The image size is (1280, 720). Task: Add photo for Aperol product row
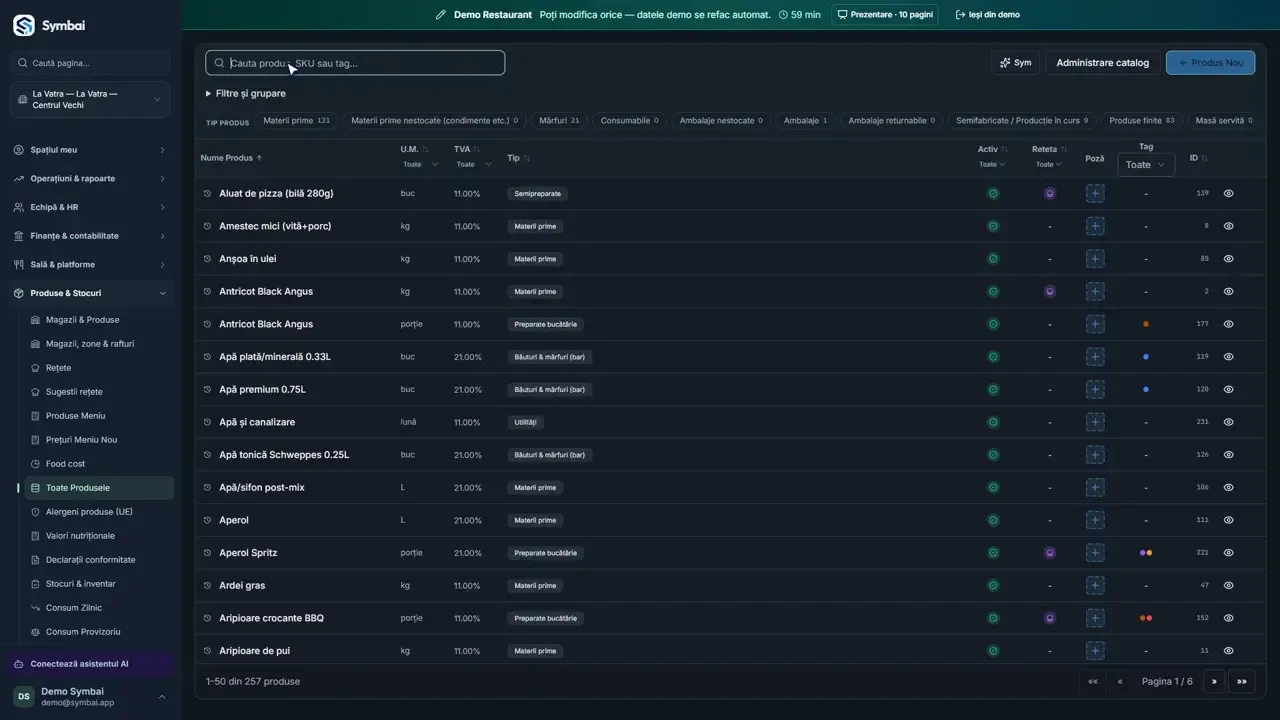click(x=1095, y=520)
